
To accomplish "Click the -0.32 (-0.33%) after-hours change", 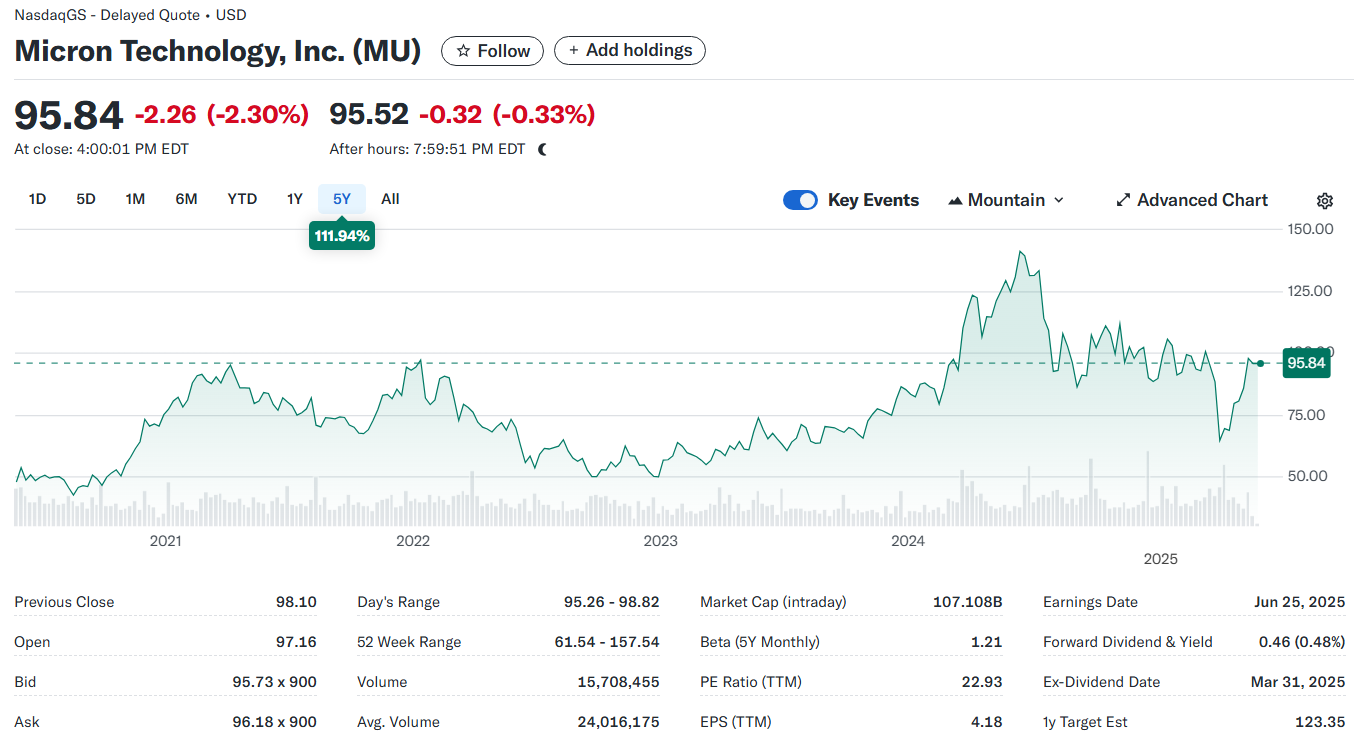I will [x=507, y=115].
